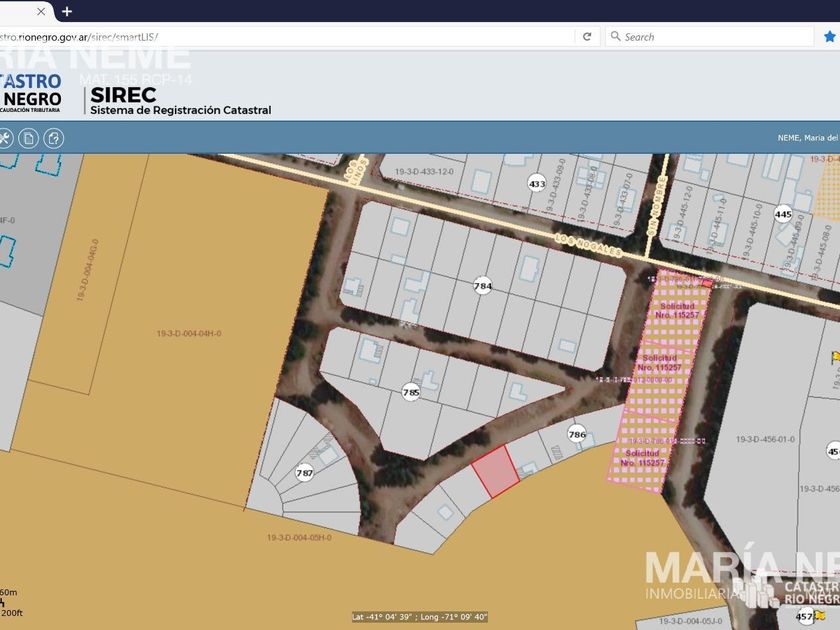
Task: Open the tools wrench icon in toolbar
Action: coord(5,138)
